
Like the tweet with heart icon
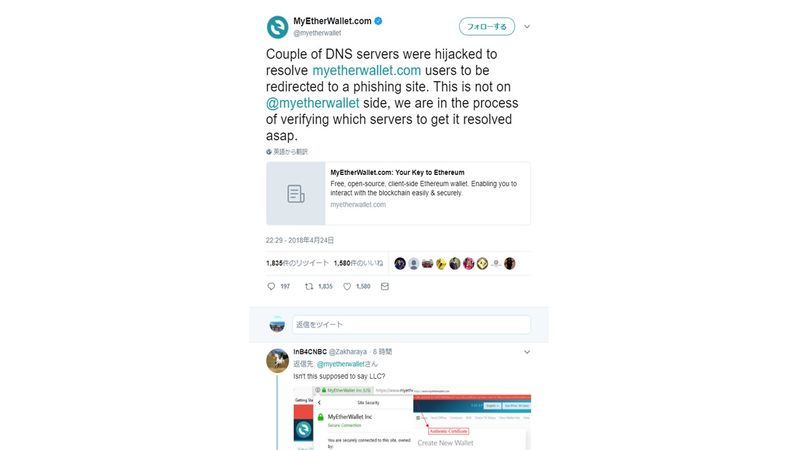point(347,287)
